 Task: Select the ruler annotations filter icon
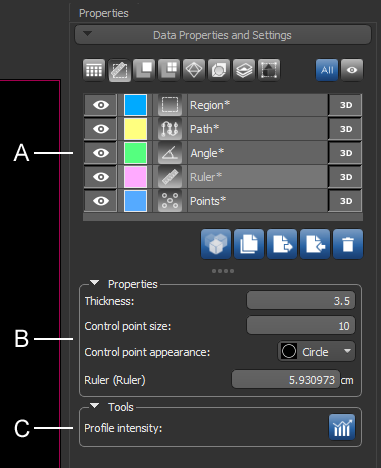(x=119, y=70)
